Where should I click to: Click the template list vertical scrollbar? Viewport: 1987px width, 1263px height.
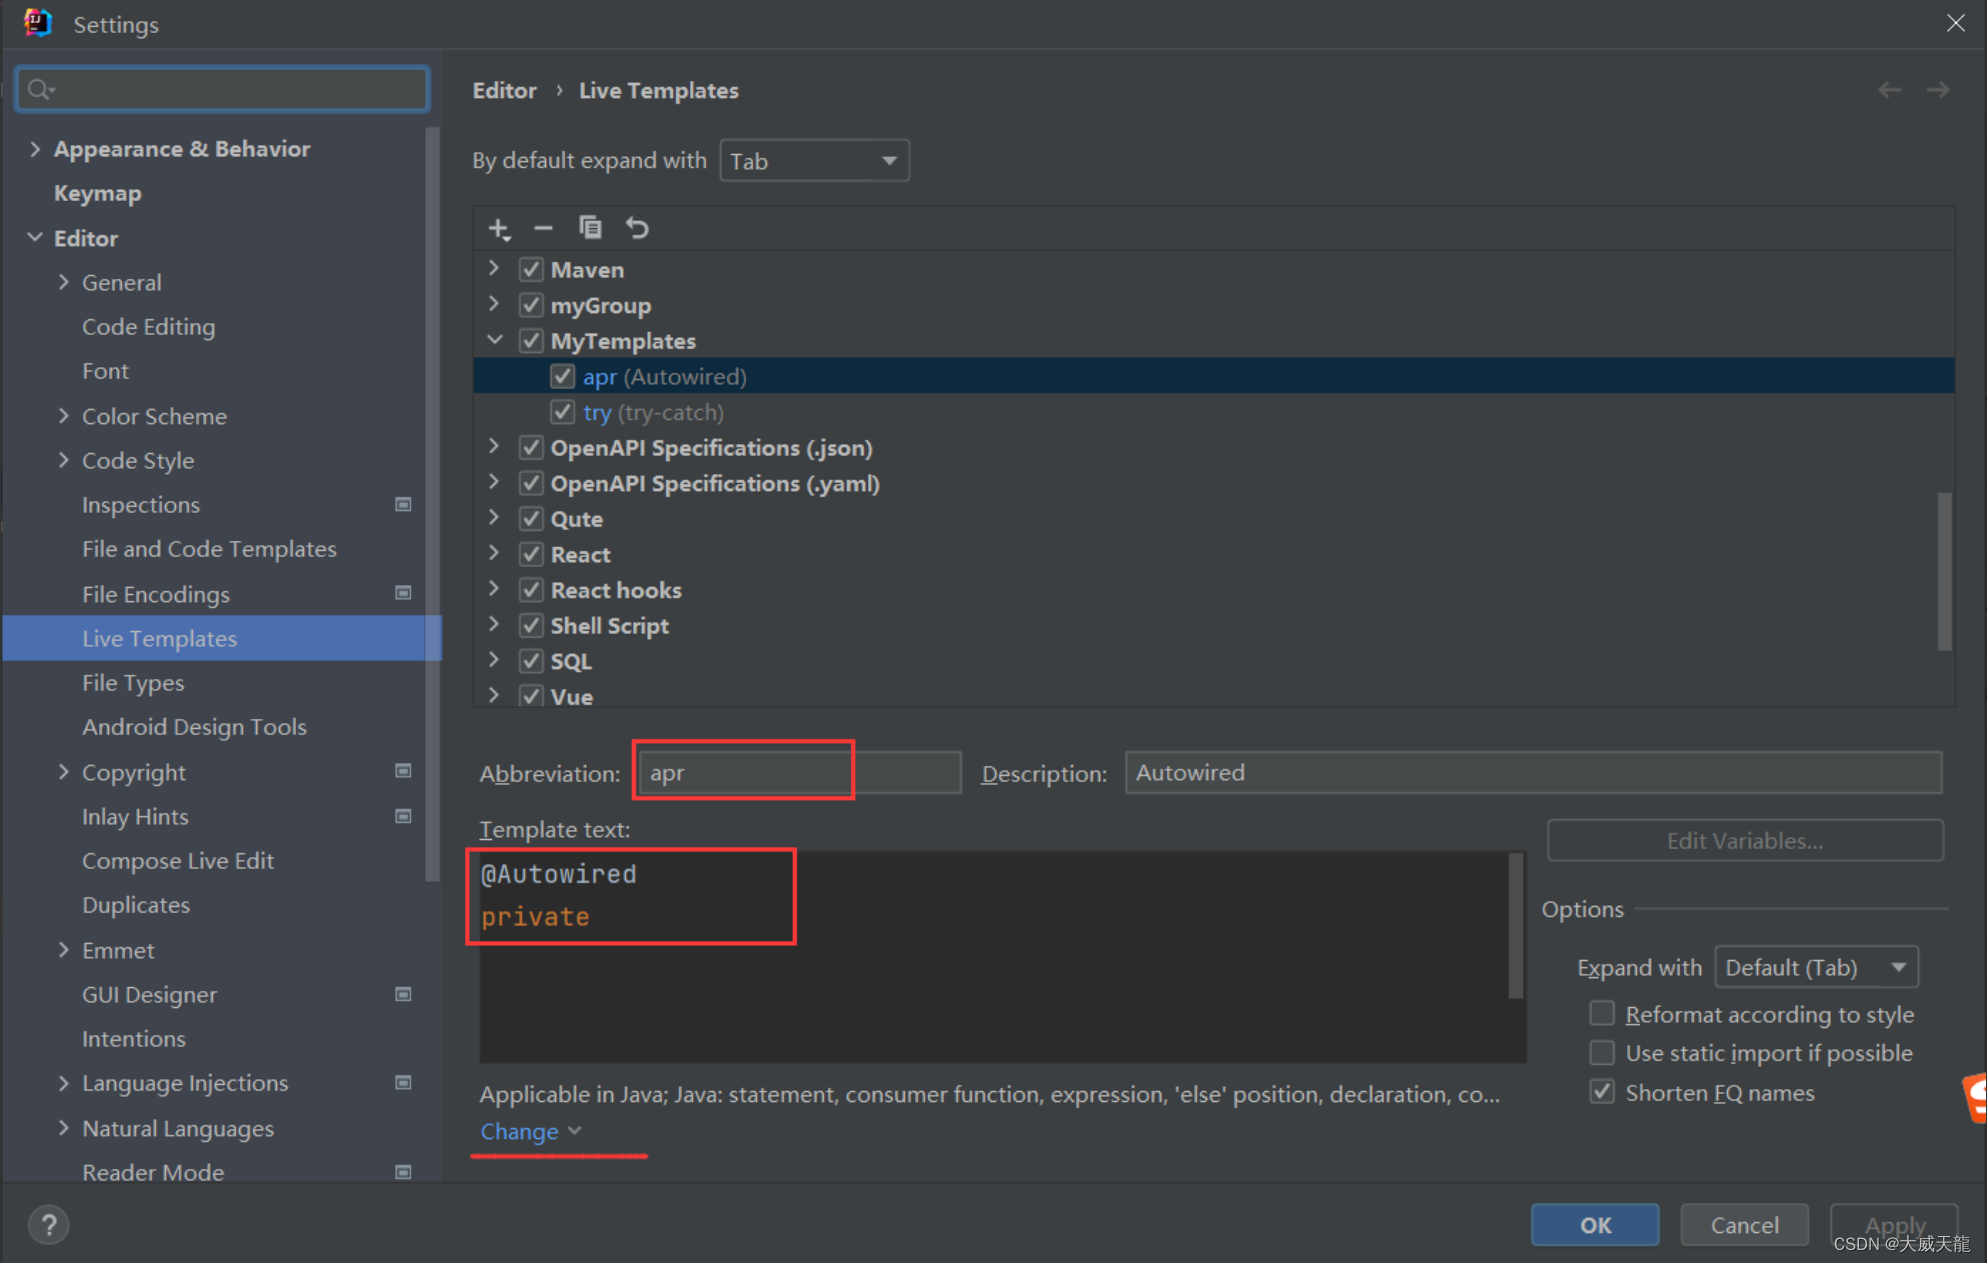coord(1944,571)
